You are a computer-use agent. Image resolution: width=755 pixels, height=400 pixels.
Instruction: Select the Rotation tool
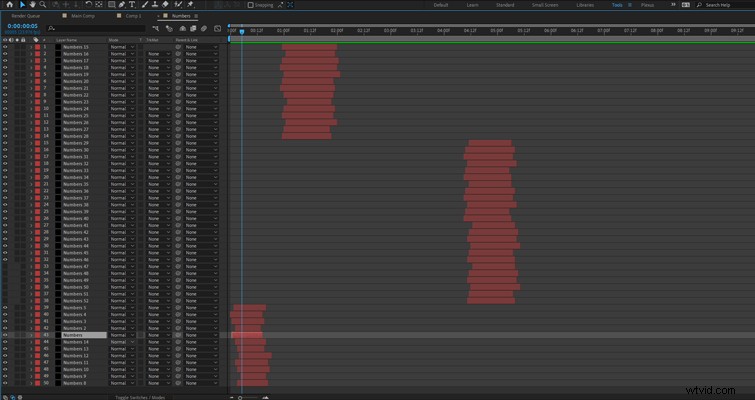89,4
